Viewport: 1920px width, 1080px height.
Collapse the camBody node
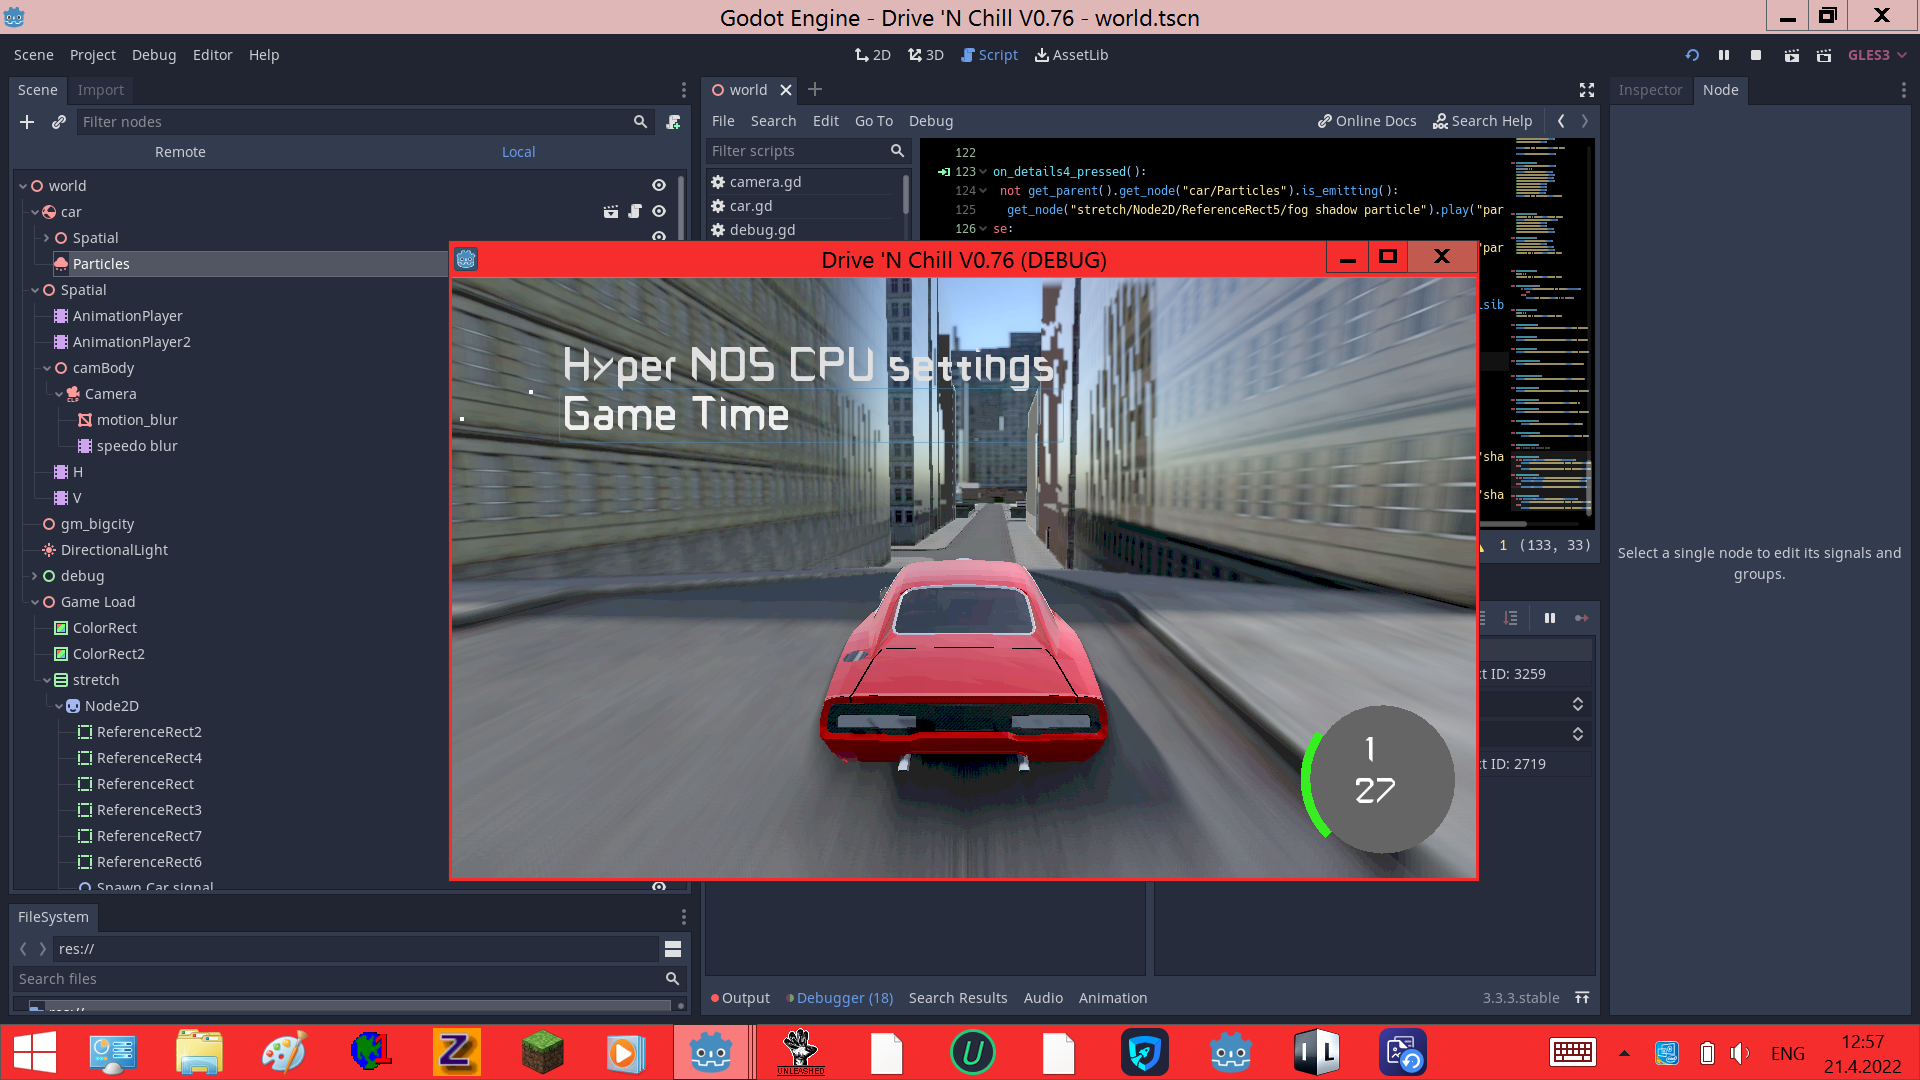point(47,368)
